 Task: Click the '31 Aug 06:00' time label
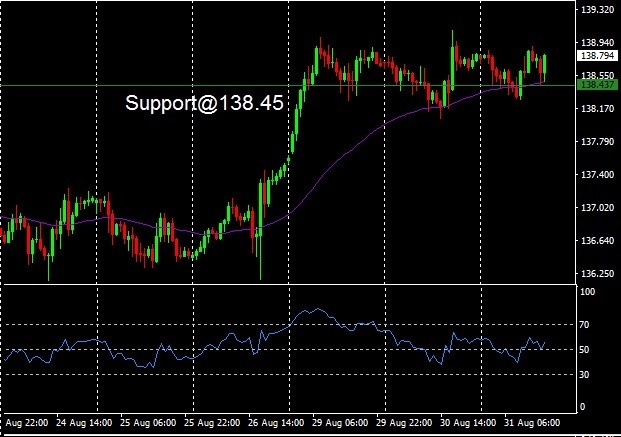point(532,423)
